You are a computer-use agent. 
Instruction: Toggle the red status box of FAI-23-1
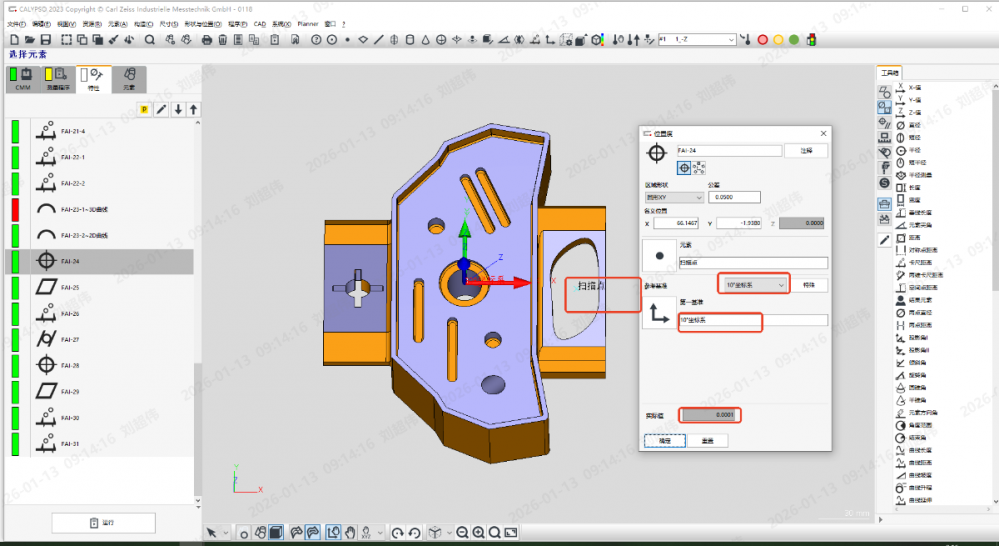pyautogui.click(x=15, y=210)
